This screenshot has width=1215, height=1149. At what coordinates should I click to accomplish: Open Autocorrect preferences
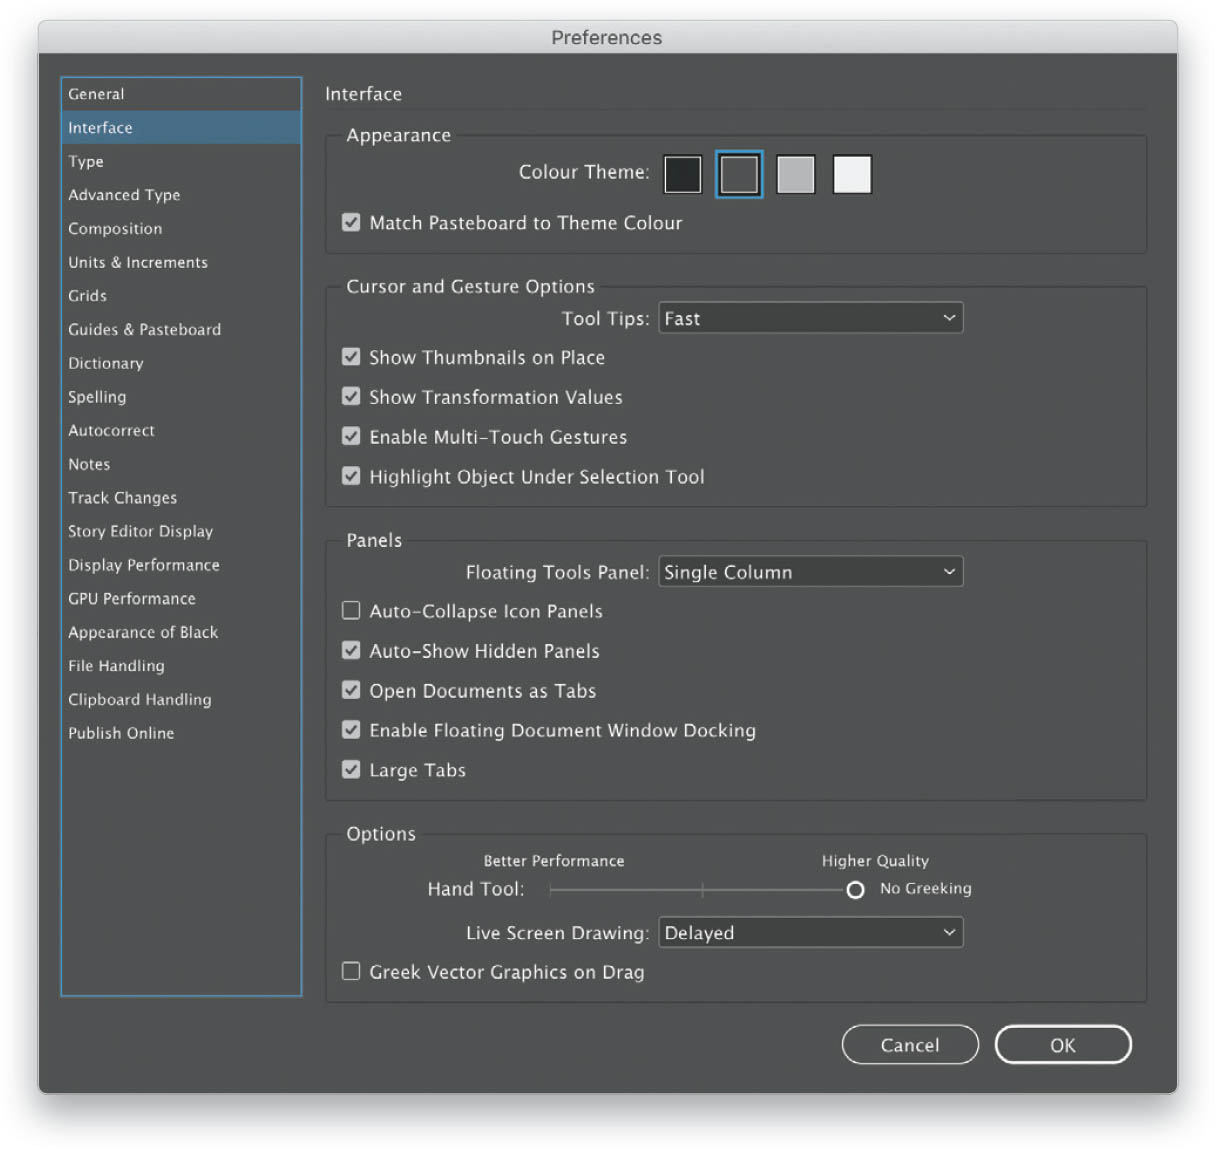pos(181,430)
